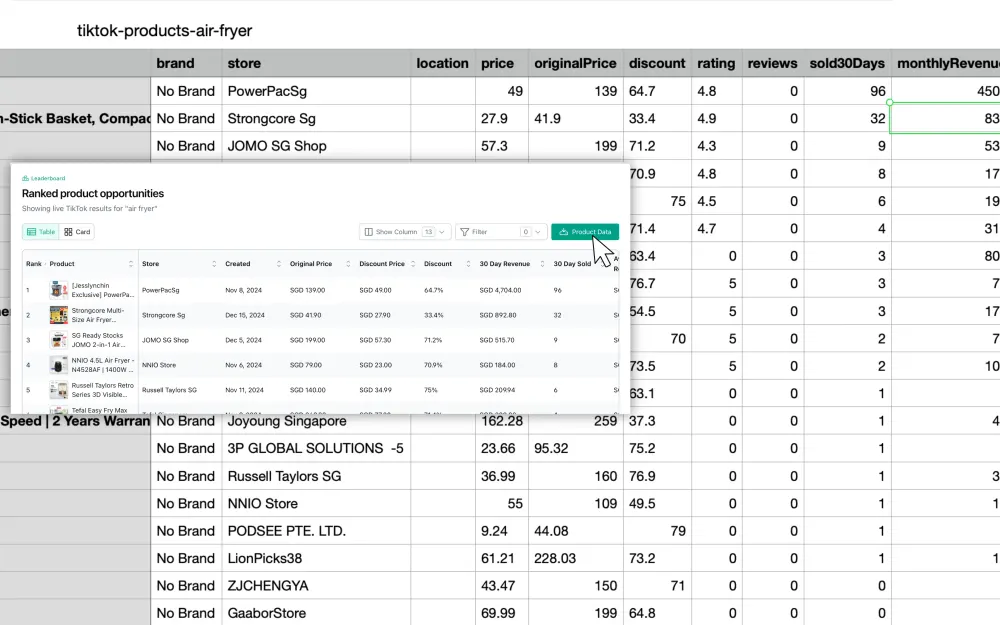Click the monthlyRevenue column header
1000x625 pixels.
point(946,63)
